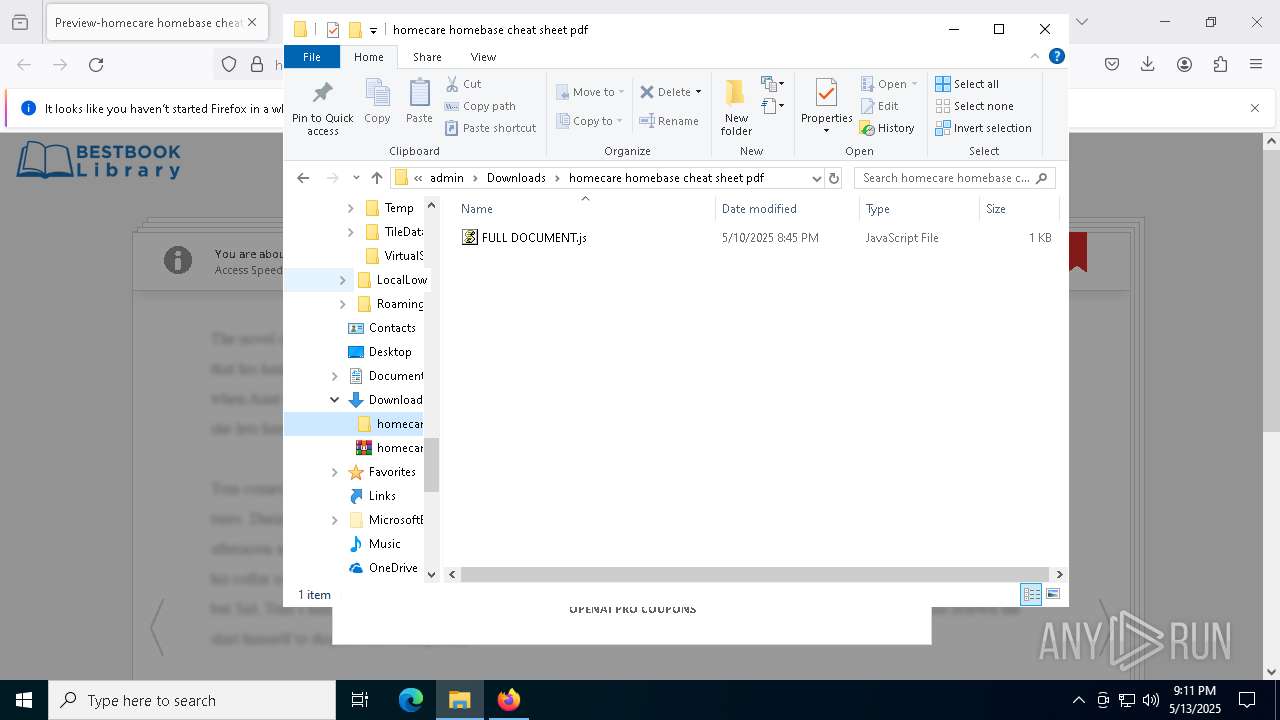Image resolution: width=1280 pixels, height=720 pixels.
Task: Open Properties in the ribbon
Action: pyautogui.click(x=826, y=107)
